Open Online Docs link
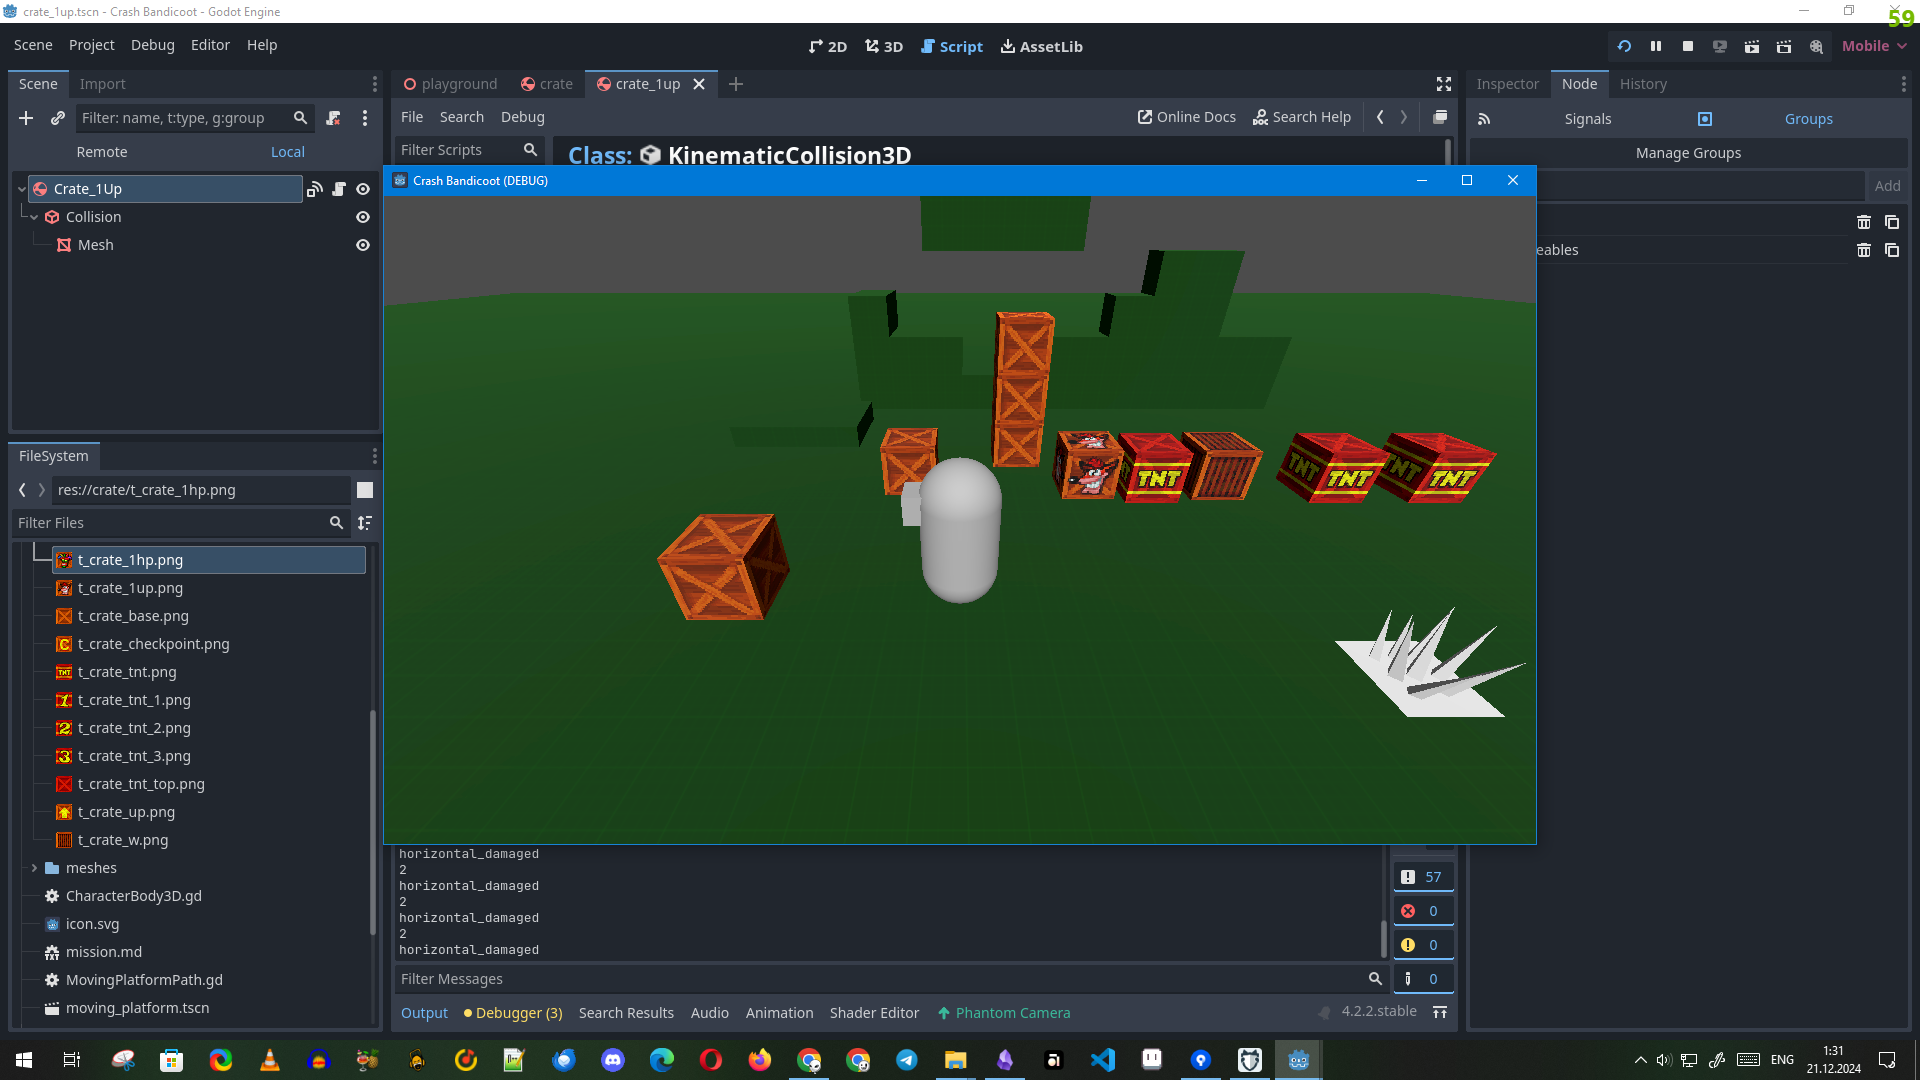This screenshot has width=1920, height=1080. coord(1187,117)
